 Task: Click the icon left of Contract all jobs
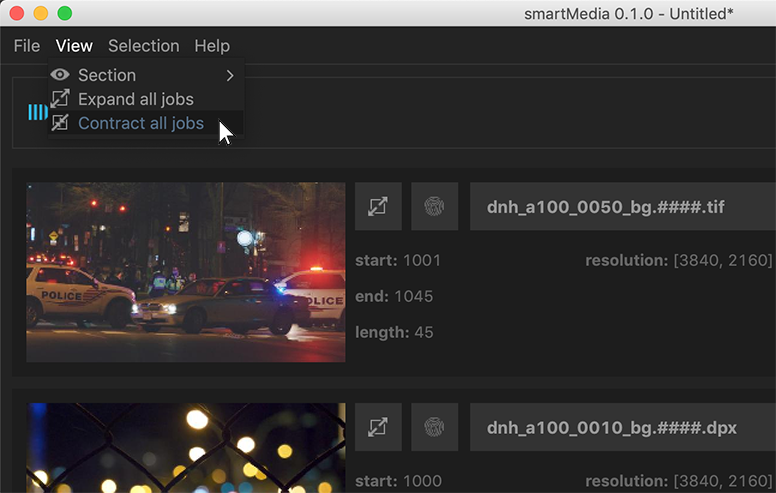[61, 123]
